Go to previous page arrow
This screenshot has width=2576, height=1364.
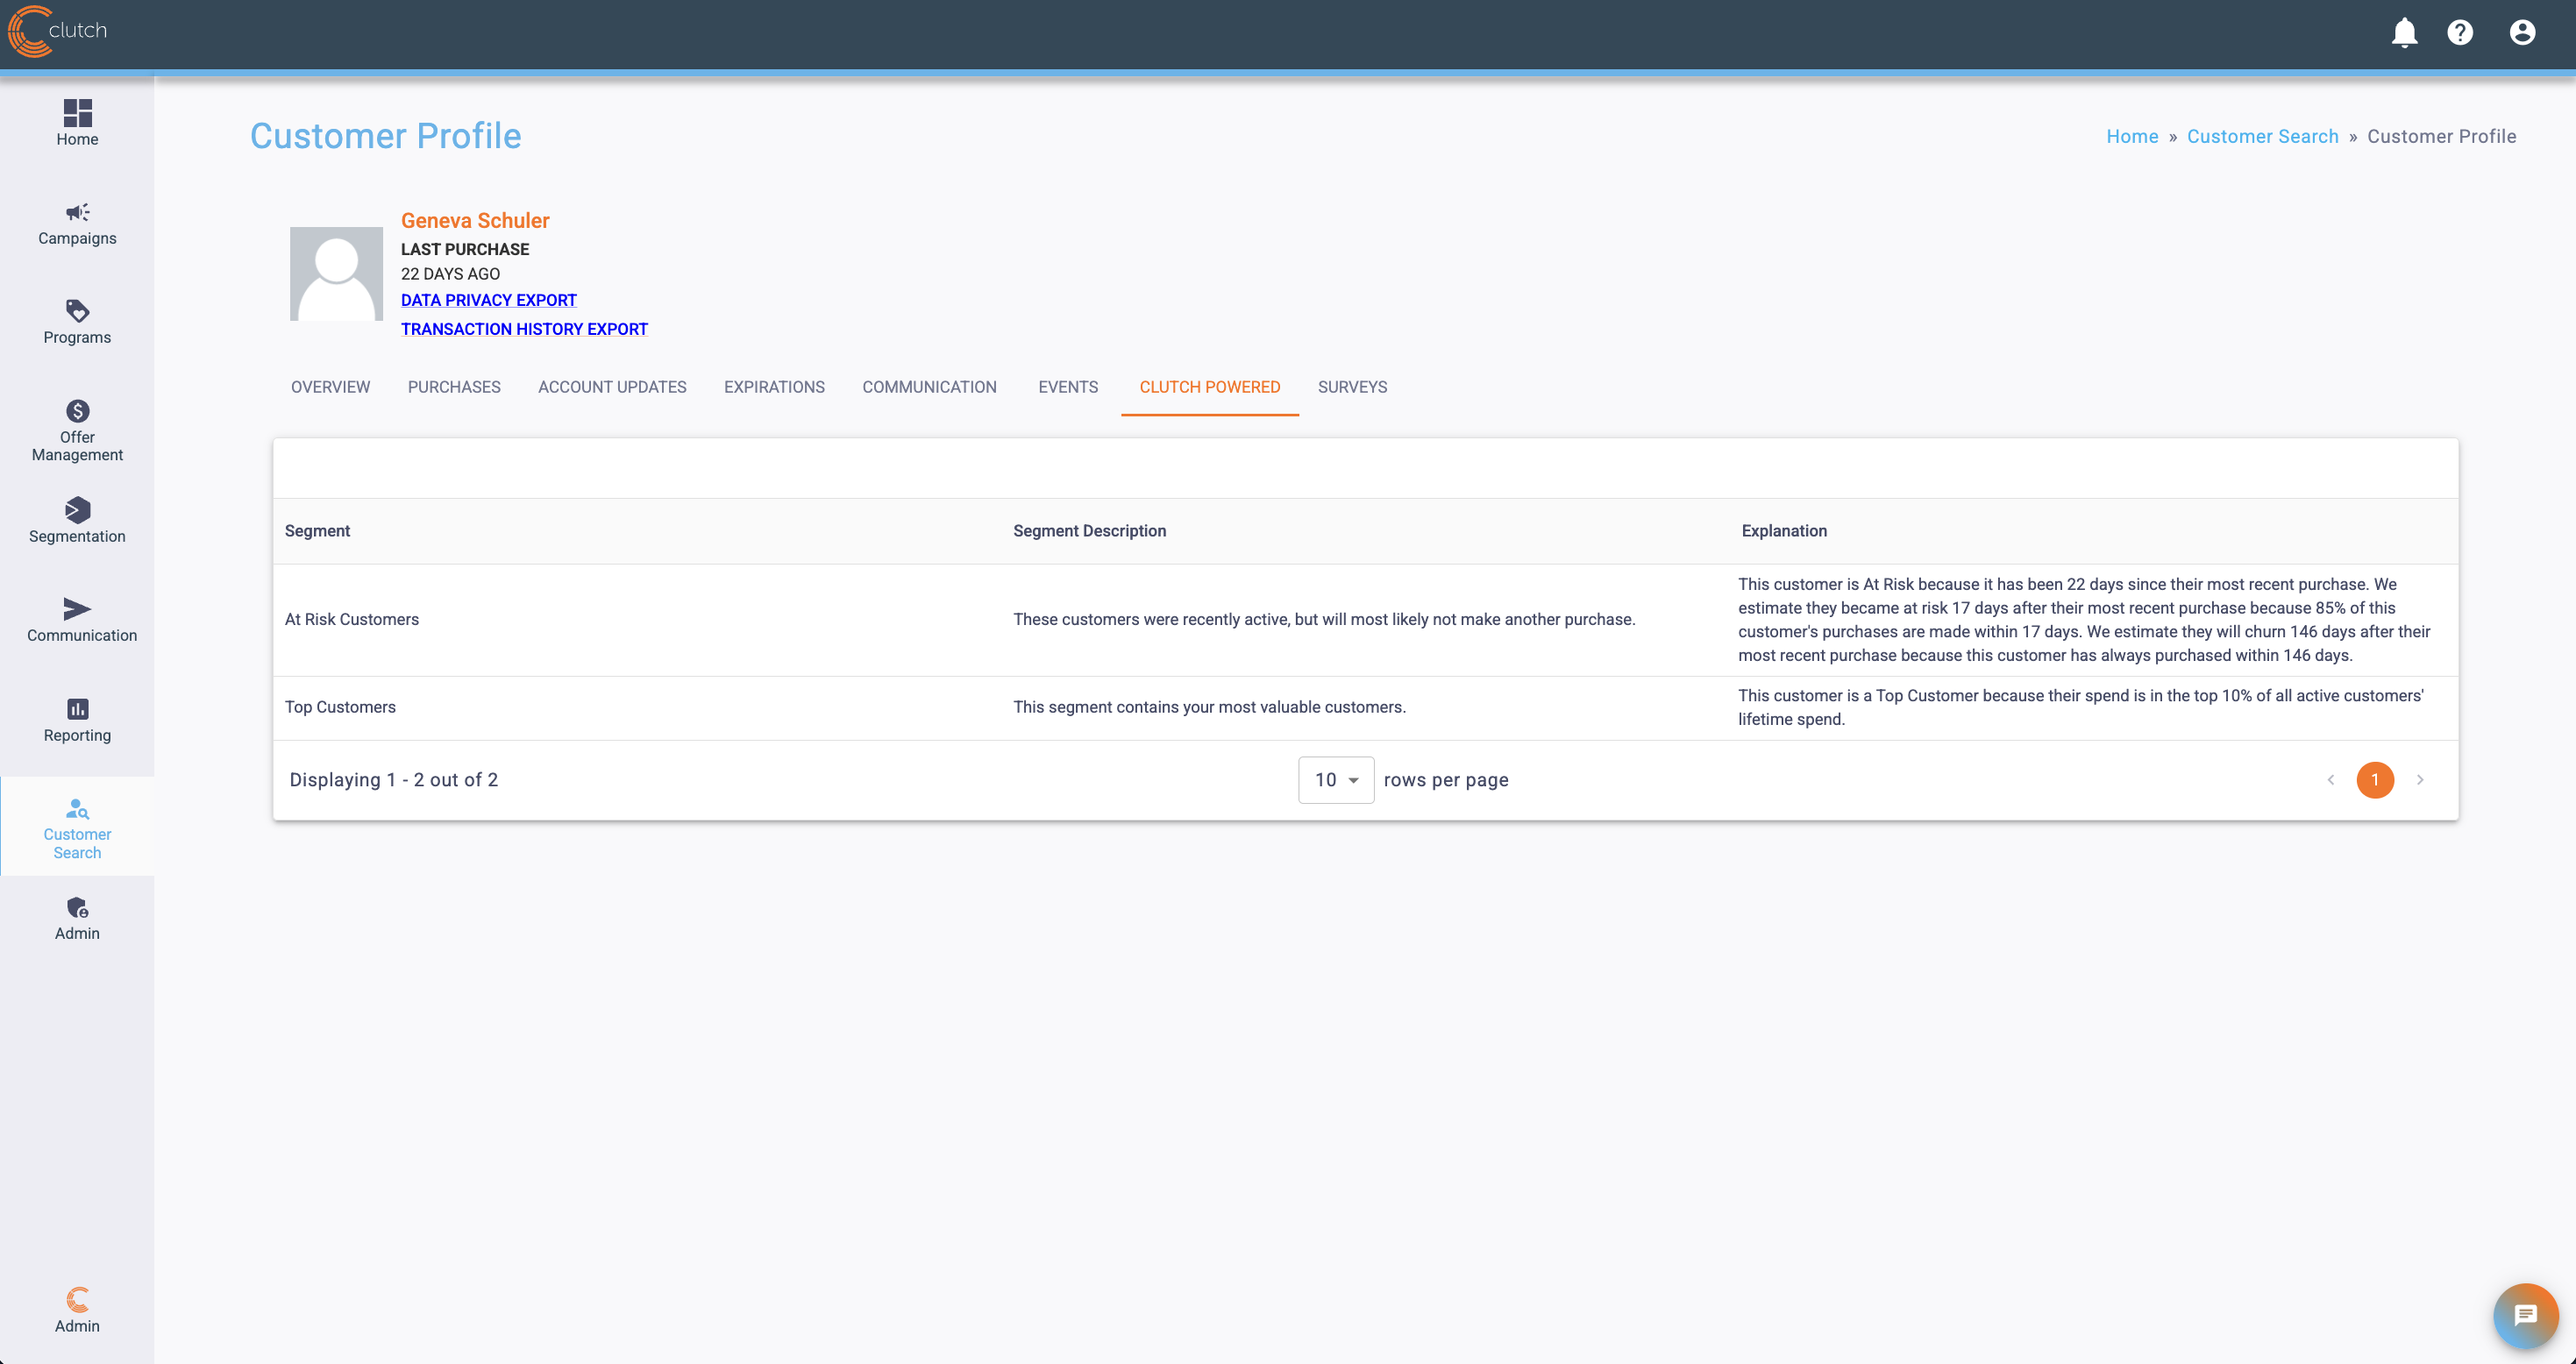click(2331, 780)
